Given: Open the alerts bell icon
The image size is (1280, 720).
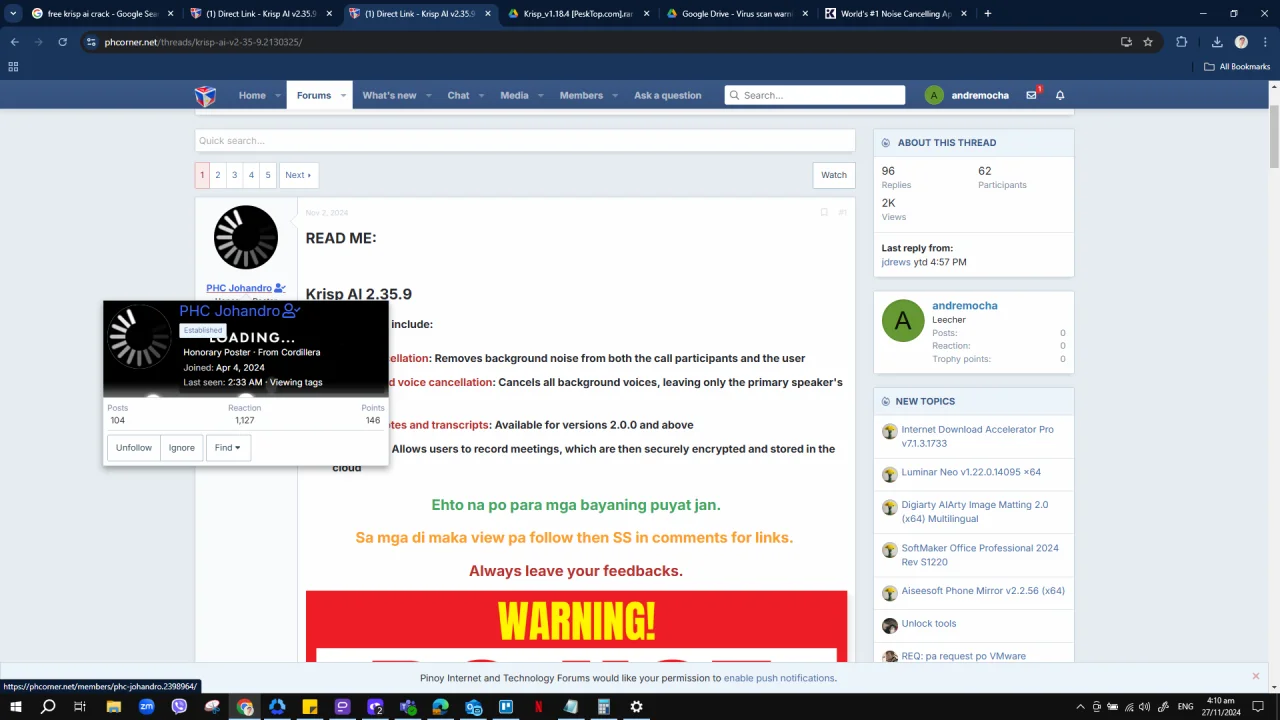Looking at the screenshot, I should coord(1060,95).
